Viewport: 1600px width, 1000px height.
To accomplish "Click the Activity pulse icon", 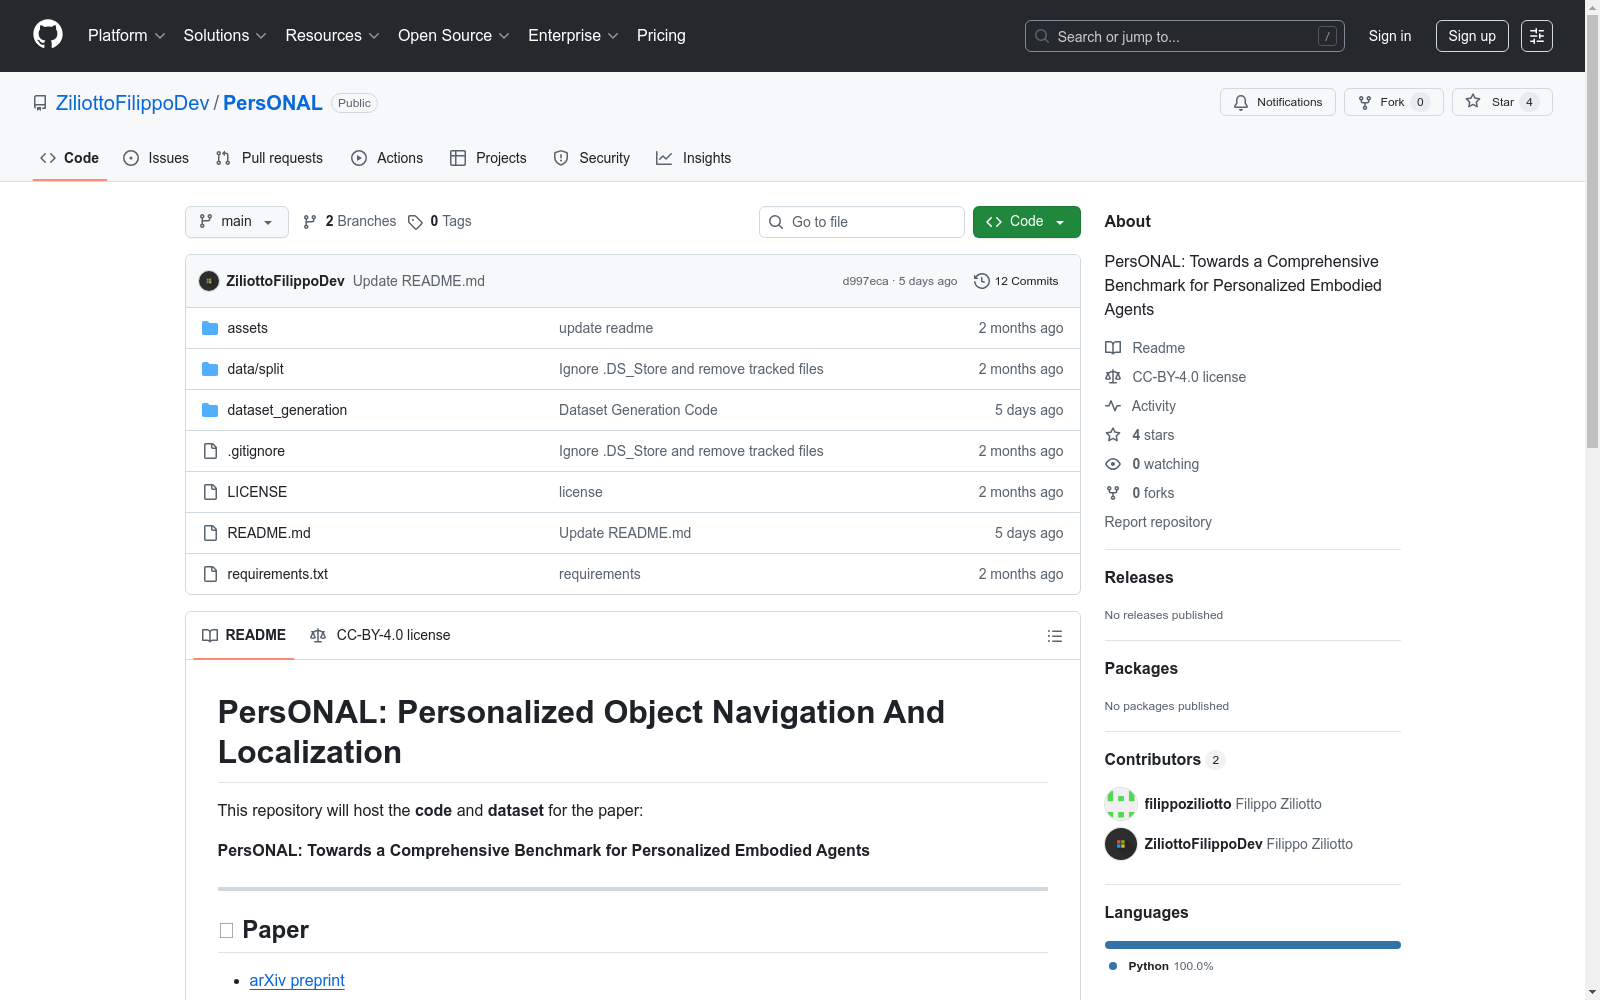I will pyautogui.click(x=1113, y=406).
